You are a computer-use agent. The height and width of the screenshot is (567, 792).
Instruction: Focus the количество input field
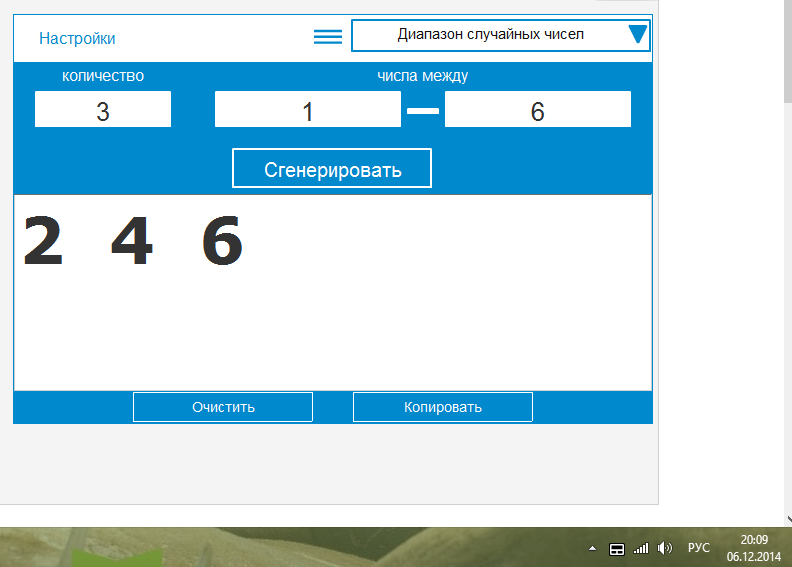click(103, 110)
